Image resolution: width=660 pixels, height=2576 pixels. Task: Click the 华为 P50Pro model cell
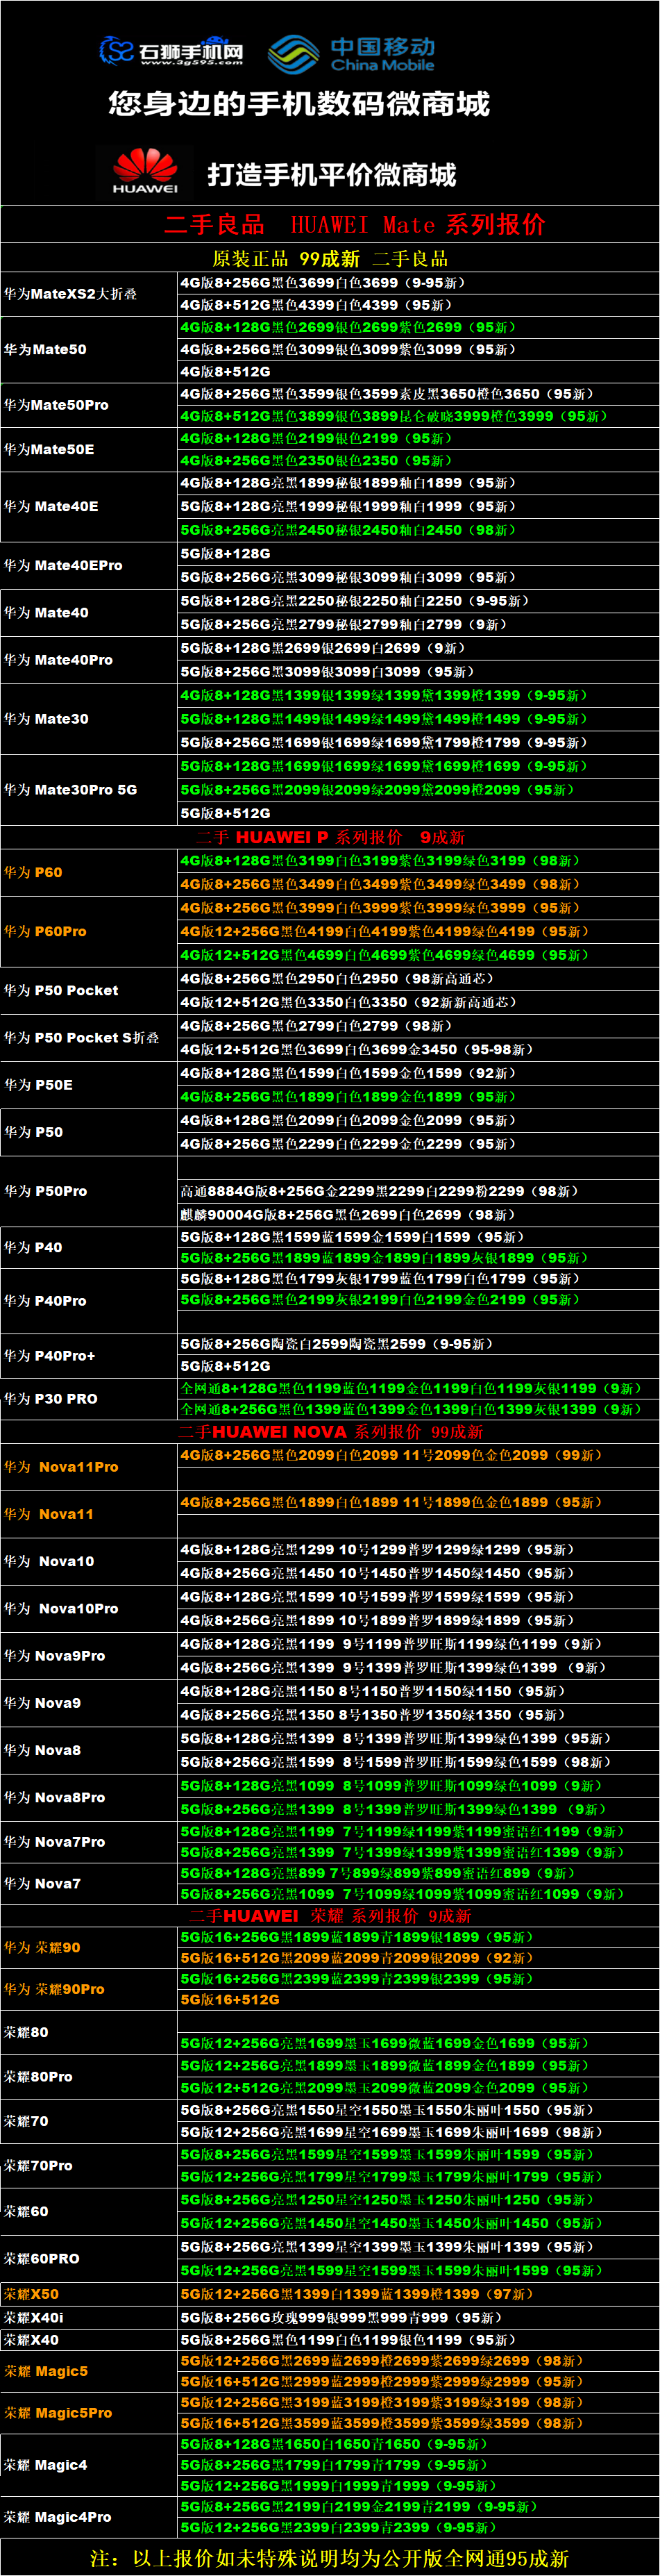point(89,1191)
